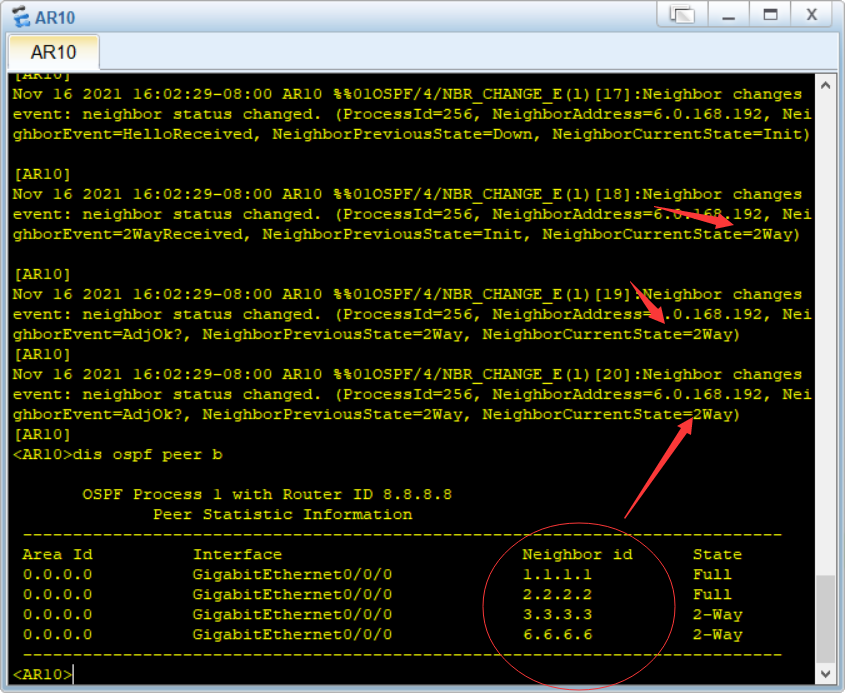Click GigabitEthernet0/0/0 in the 6.6.6.6 row
This screenshot has width=845, height=693.
pos(292,634)
